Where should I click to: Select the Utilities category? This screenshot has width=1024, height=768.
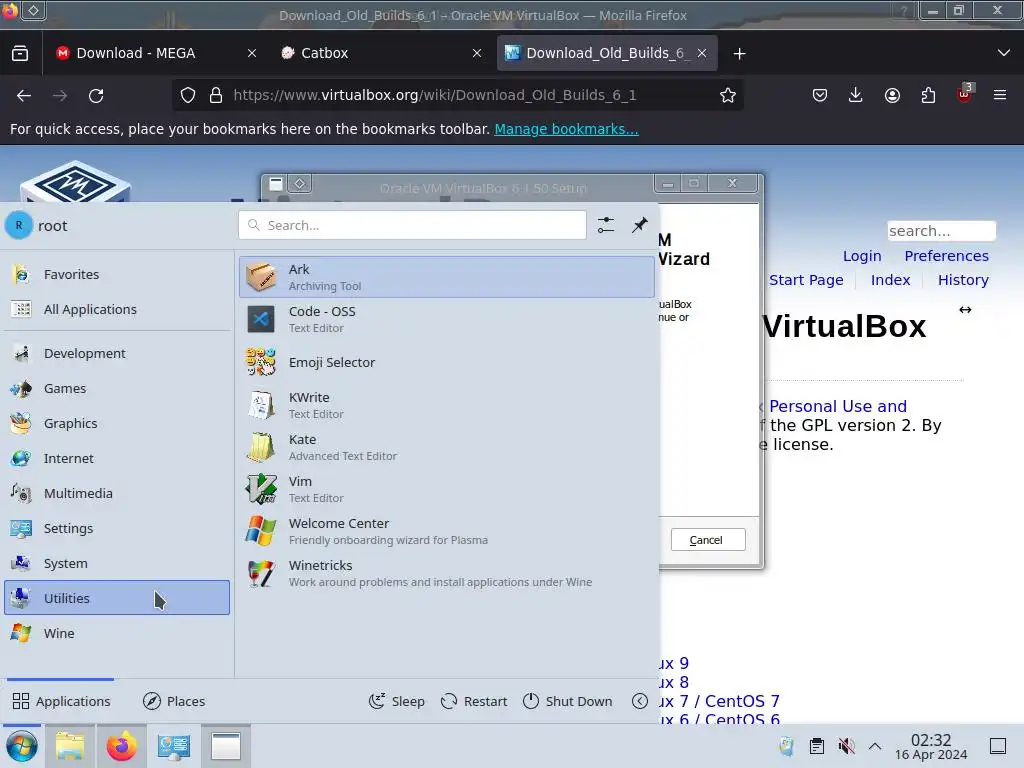pos(117,598)
